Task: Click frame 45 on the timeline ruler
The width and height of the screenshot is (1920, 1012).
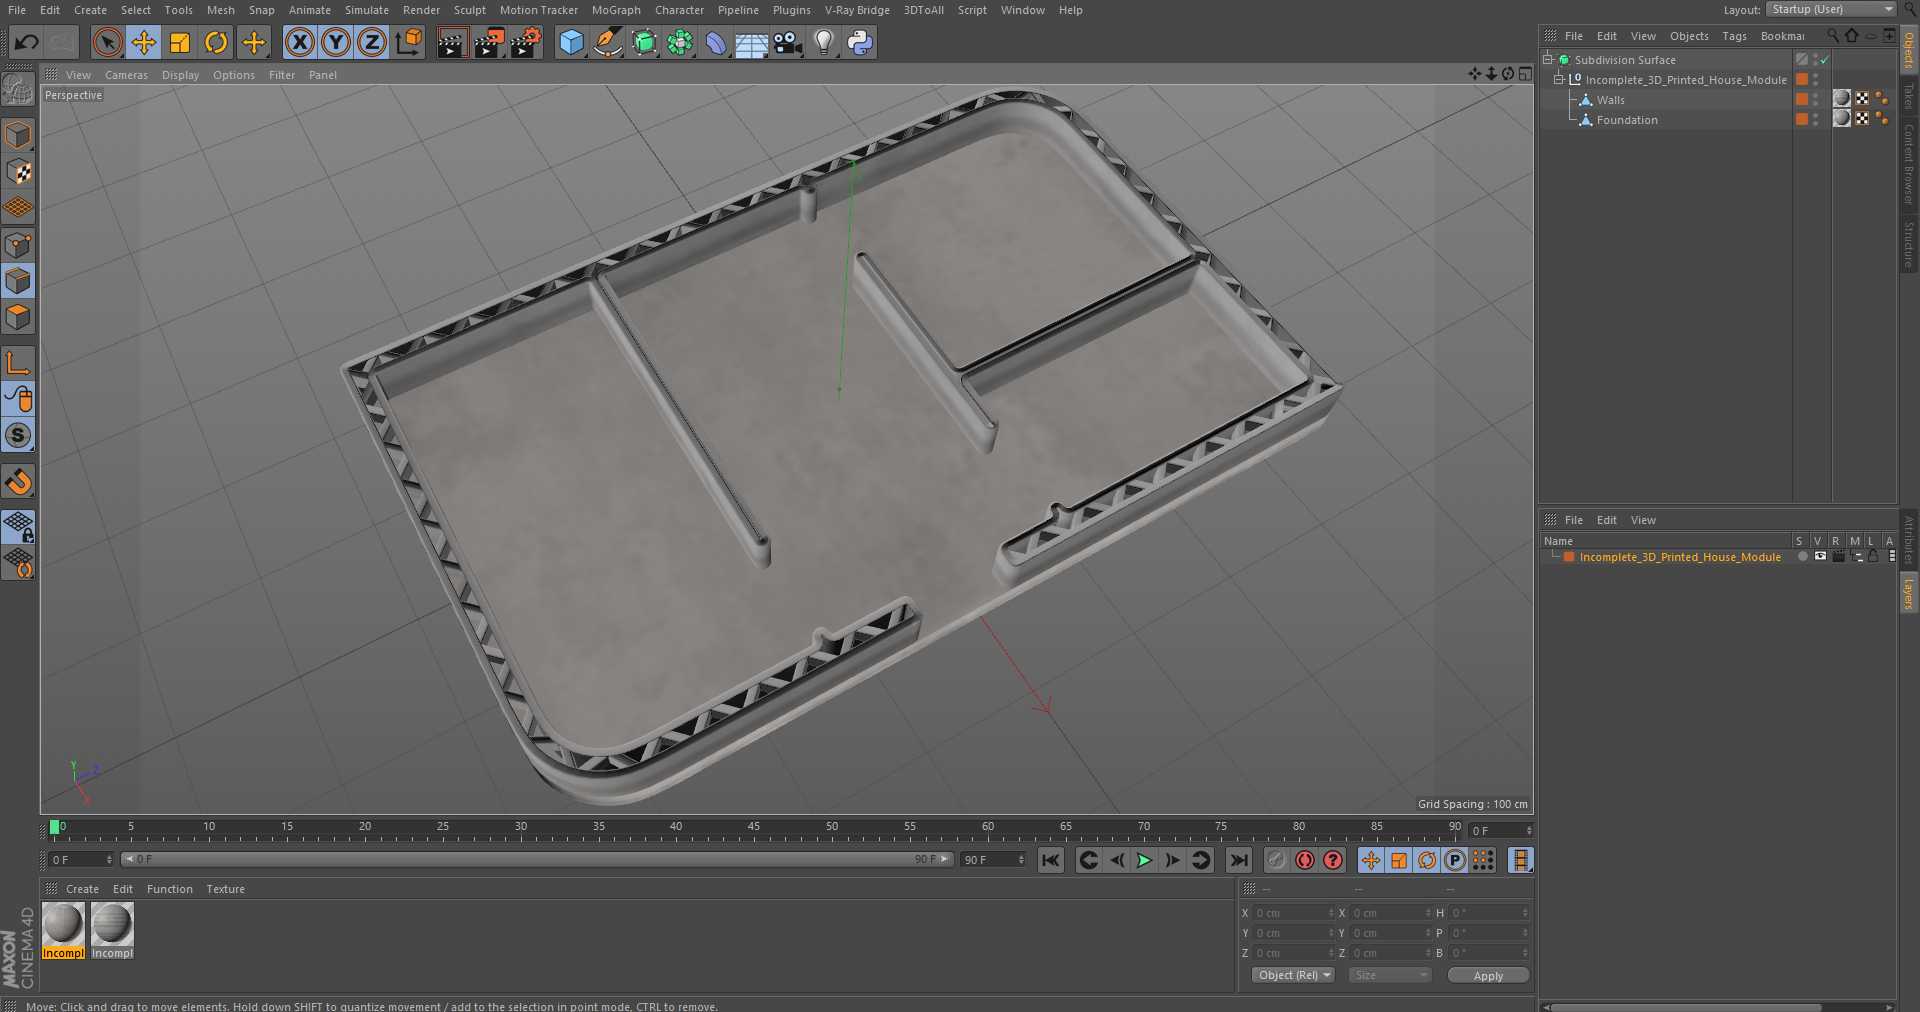Action: pyautogui.click(x=754, y=829)
